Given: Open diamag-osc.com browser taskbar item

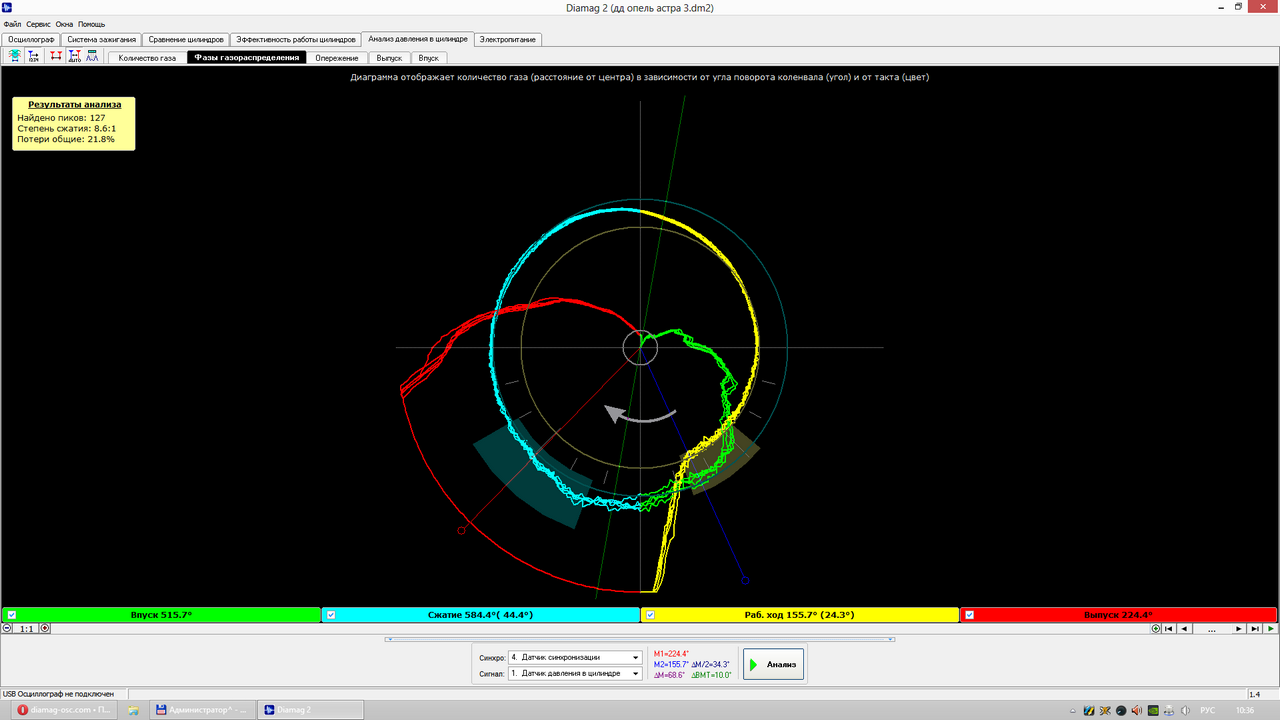Looking at the screenshot, I should [62, 710].
